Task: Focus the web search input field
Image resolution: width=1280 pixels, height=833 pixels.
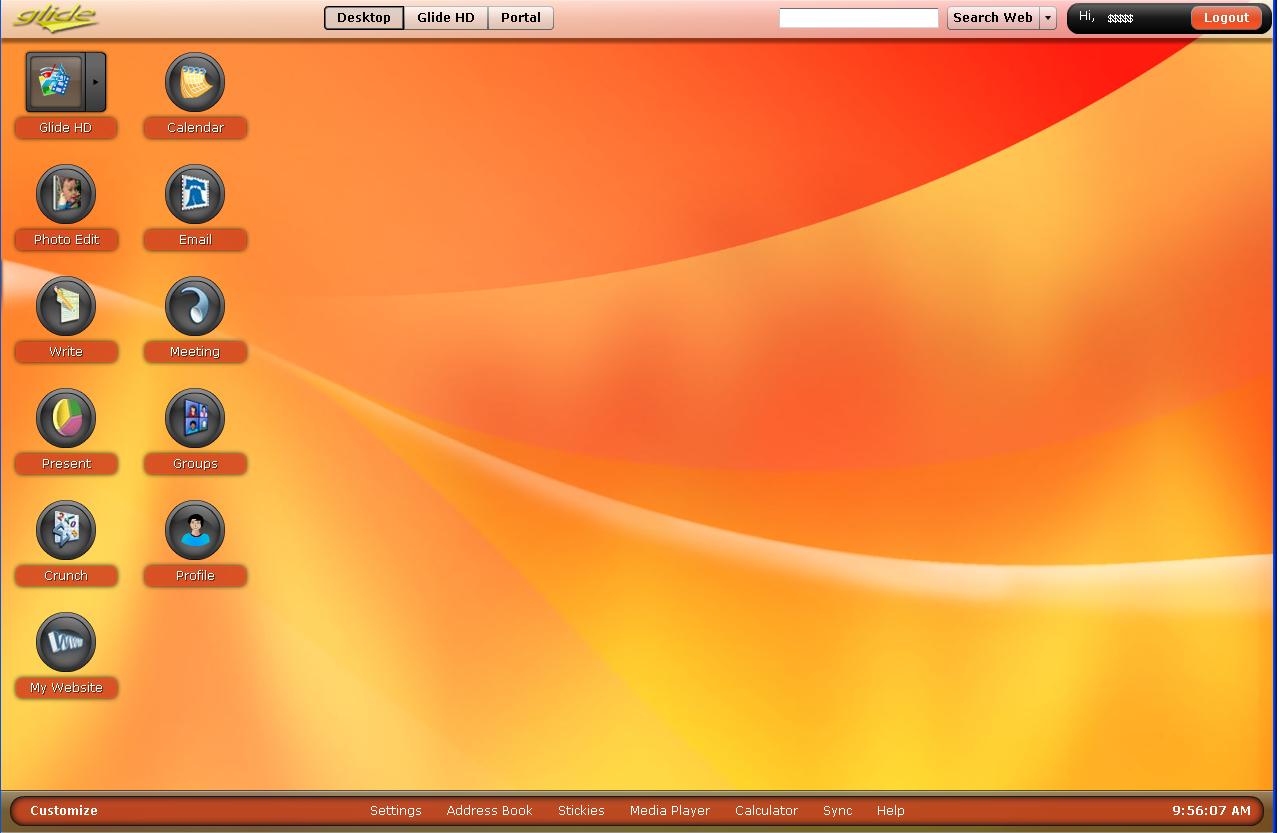Action: (859, 18)
